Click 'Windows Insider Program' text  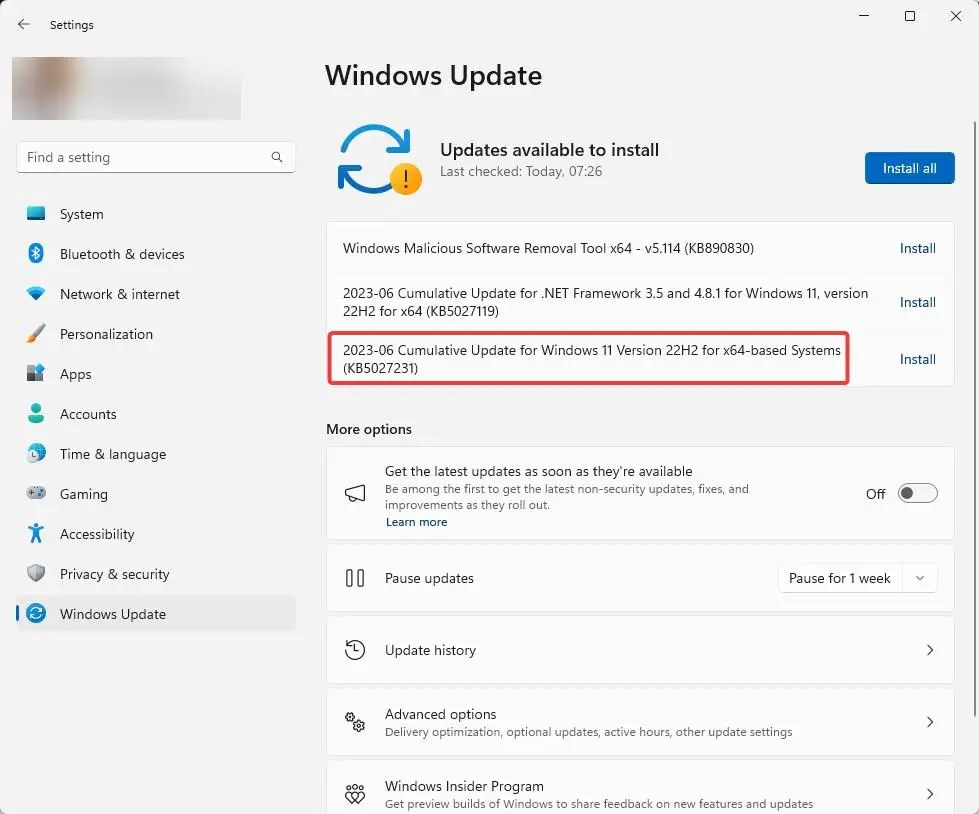tap(464, 786)
